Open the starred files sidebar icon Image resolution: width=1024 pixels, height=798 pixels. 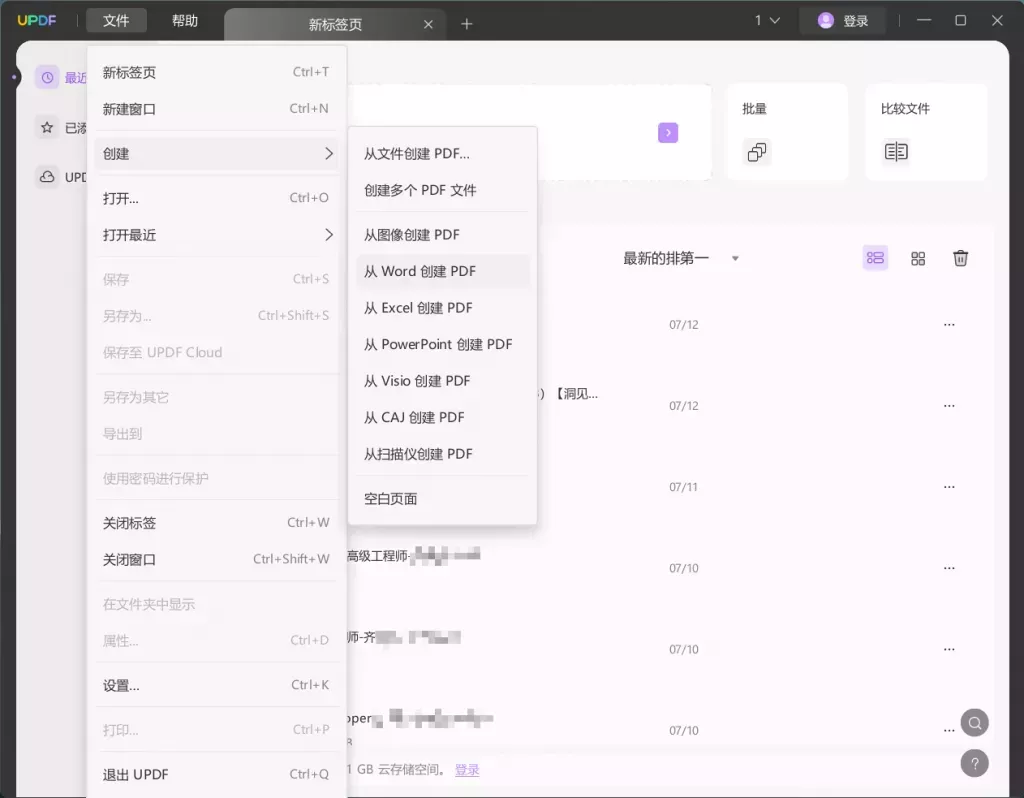[47, 127]
